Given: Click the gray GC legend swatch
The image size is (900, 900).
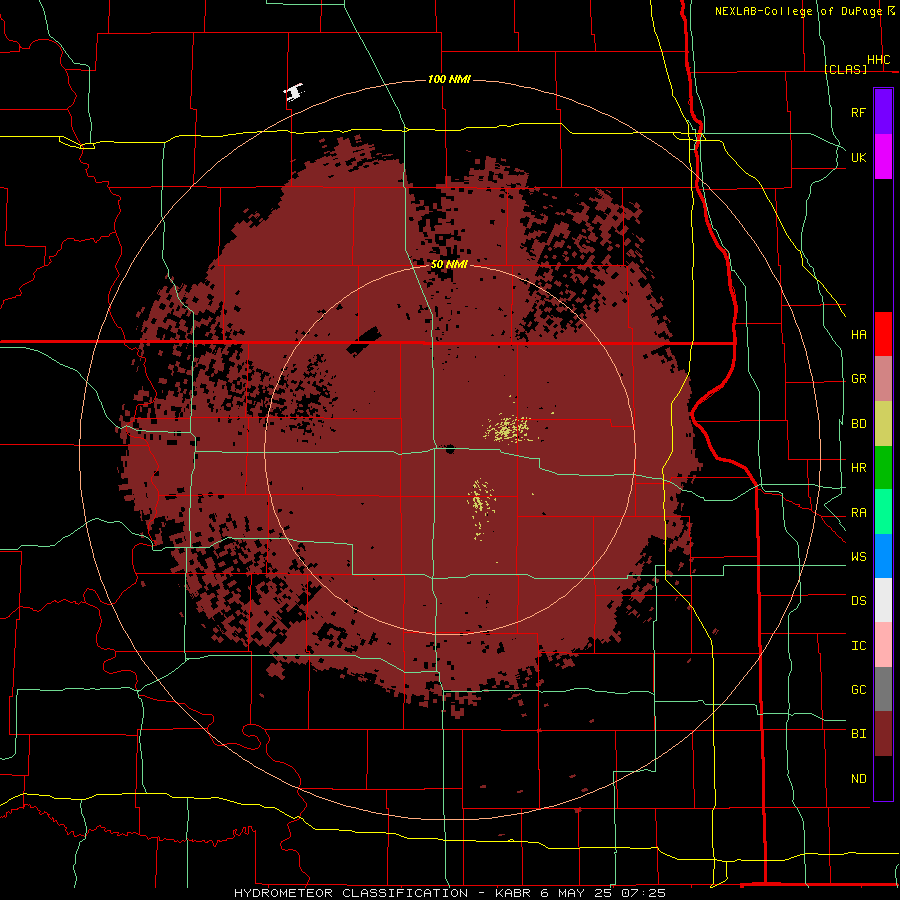Looking at the screenshot, I should click(883, 689).
